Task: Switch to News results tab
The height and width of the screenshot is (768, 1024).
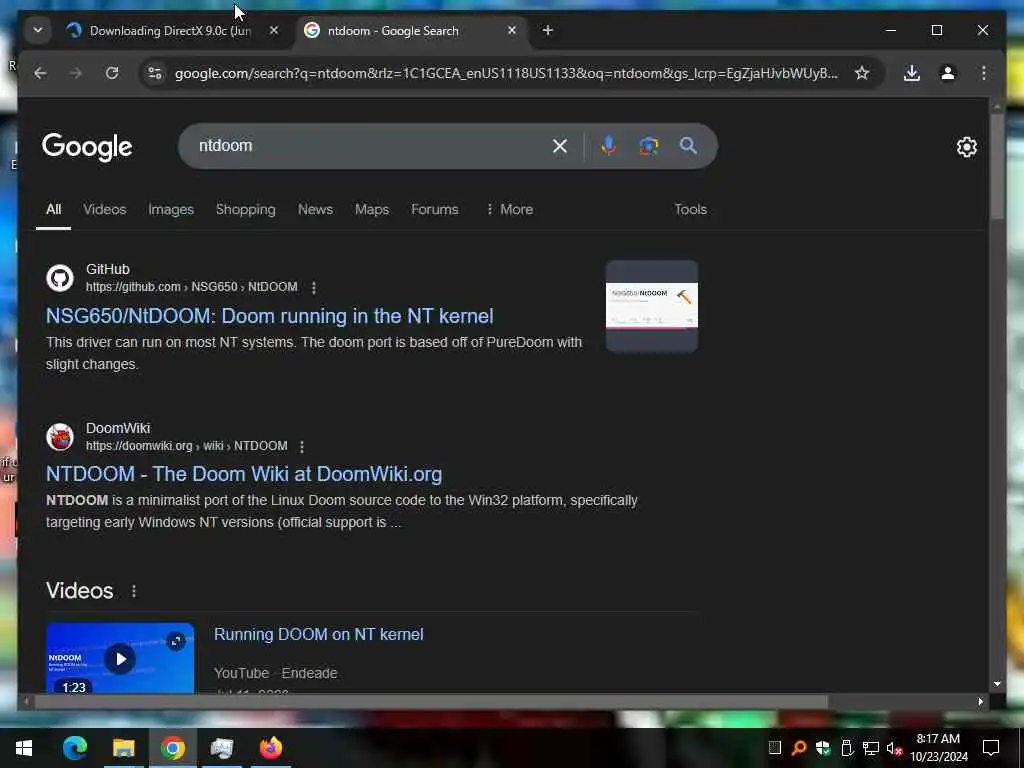Action: [x=315, y=210]
